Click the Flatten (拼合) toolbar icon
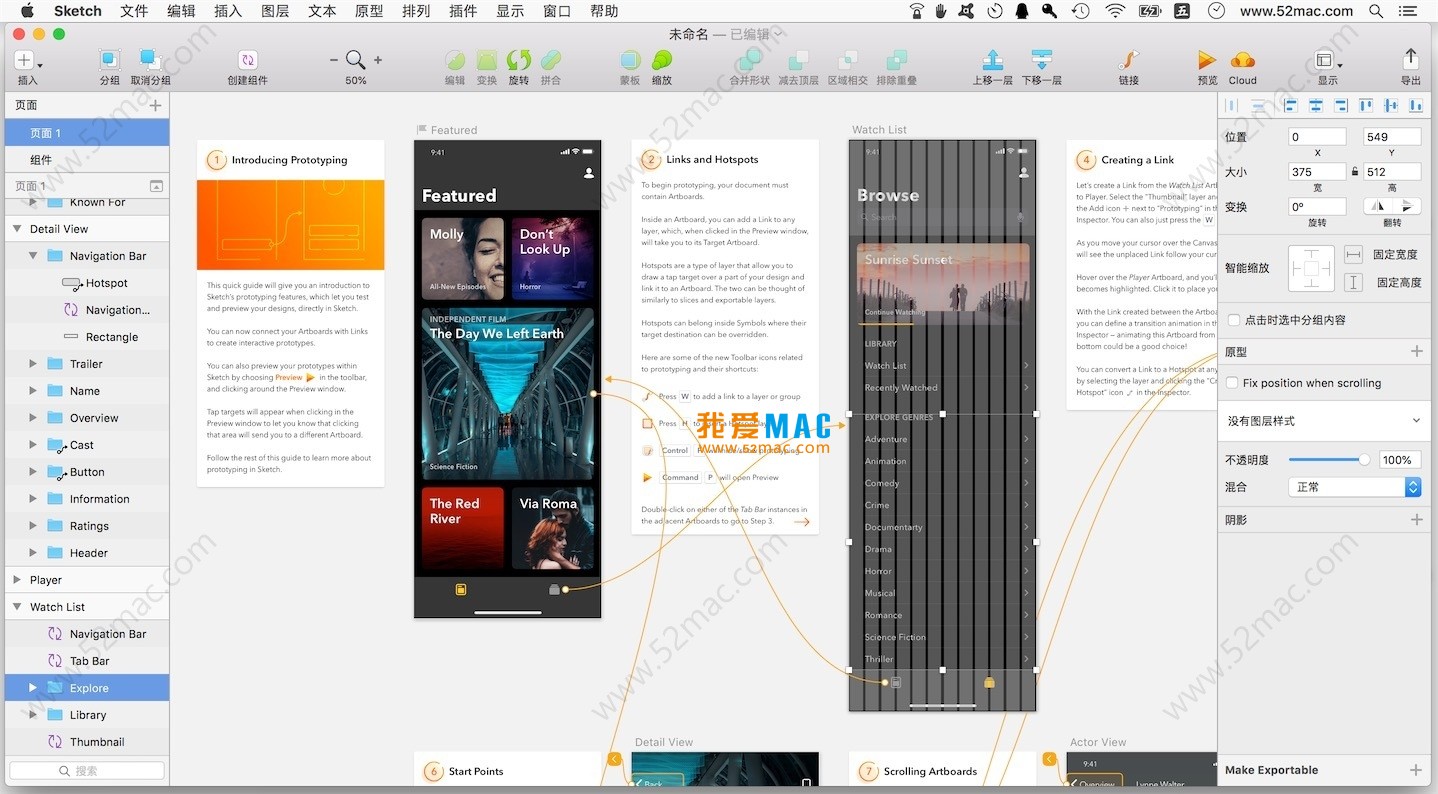This screenshot has width=1438, height=794. tap(550, 61)
